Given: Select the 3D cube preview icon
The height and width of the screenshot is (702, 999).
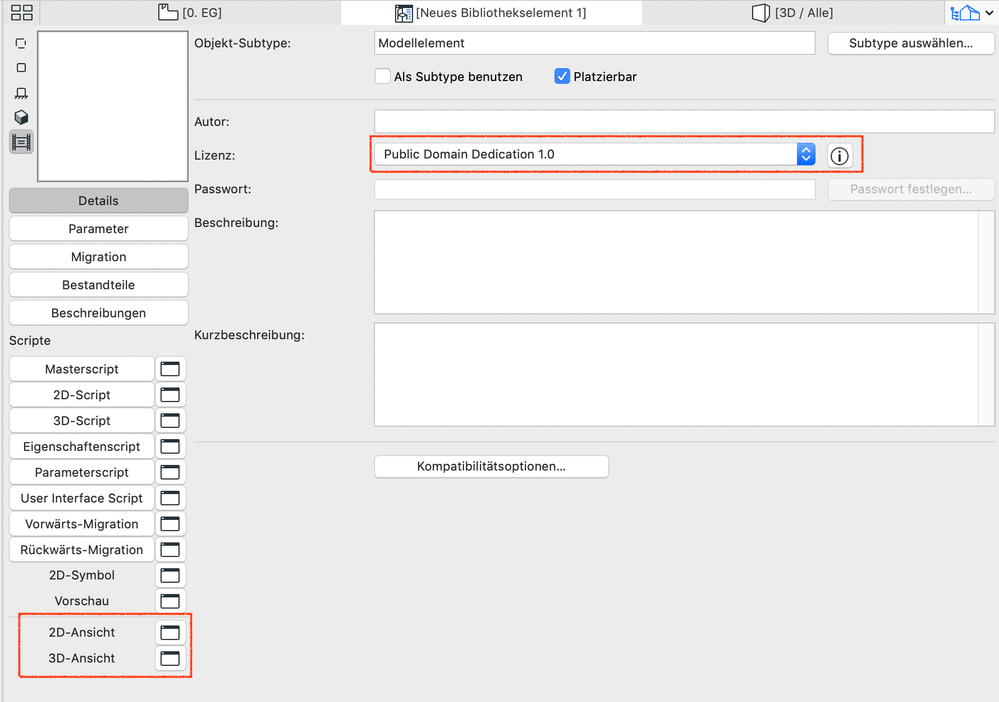Looking at the screenshot, I should (x=21, y=117).
